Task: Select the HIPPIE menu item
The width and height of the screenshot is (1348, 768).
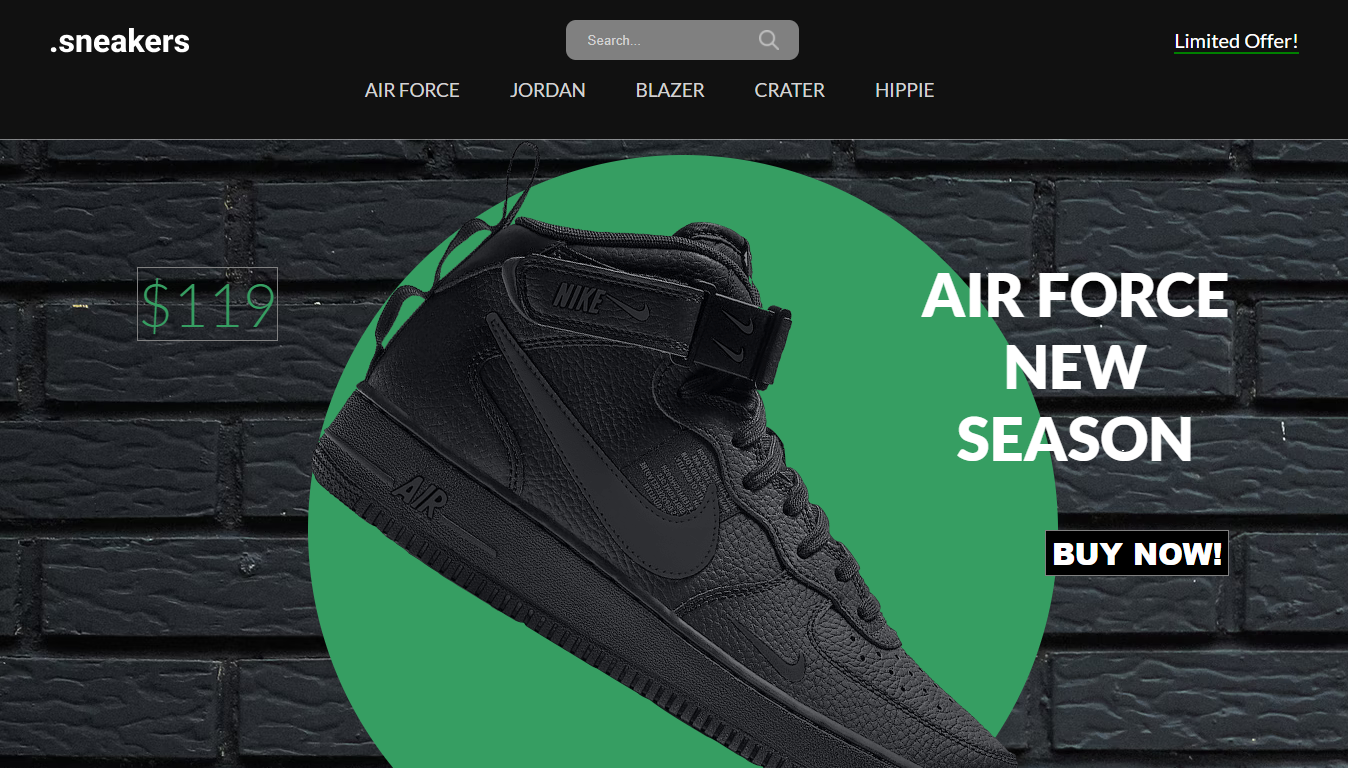Action: click(x=905, y=90)
